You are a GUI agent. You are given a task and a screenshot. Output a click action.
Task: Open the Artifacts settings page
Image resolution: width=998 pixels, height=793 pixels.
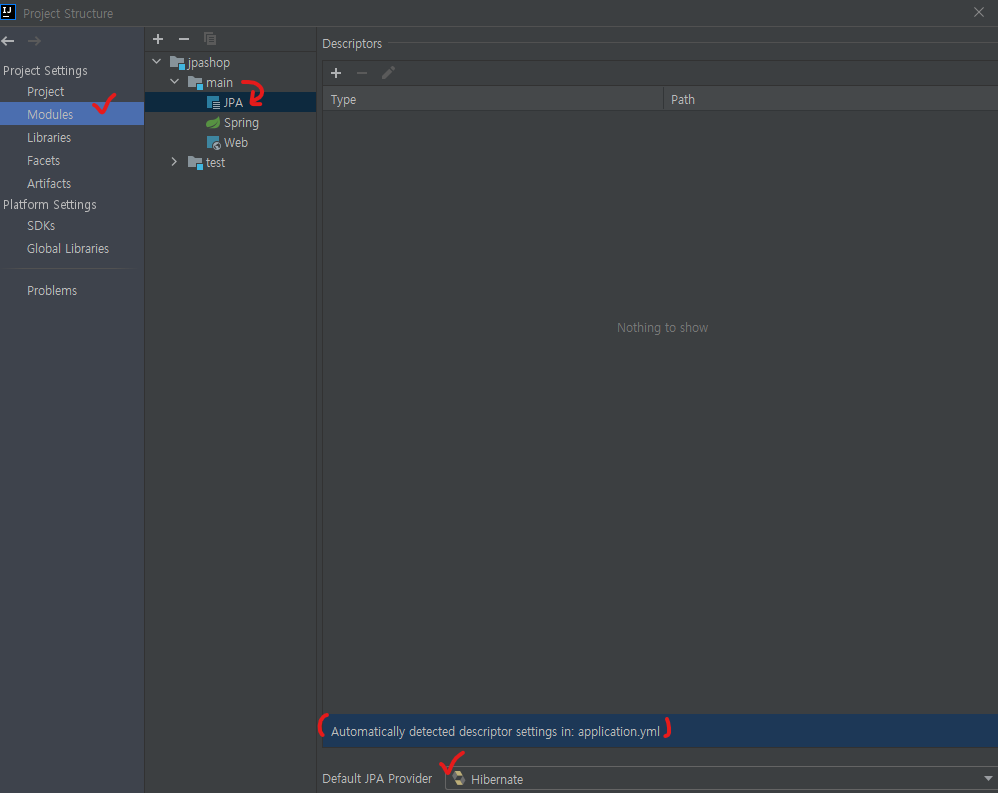pos(49,183)
